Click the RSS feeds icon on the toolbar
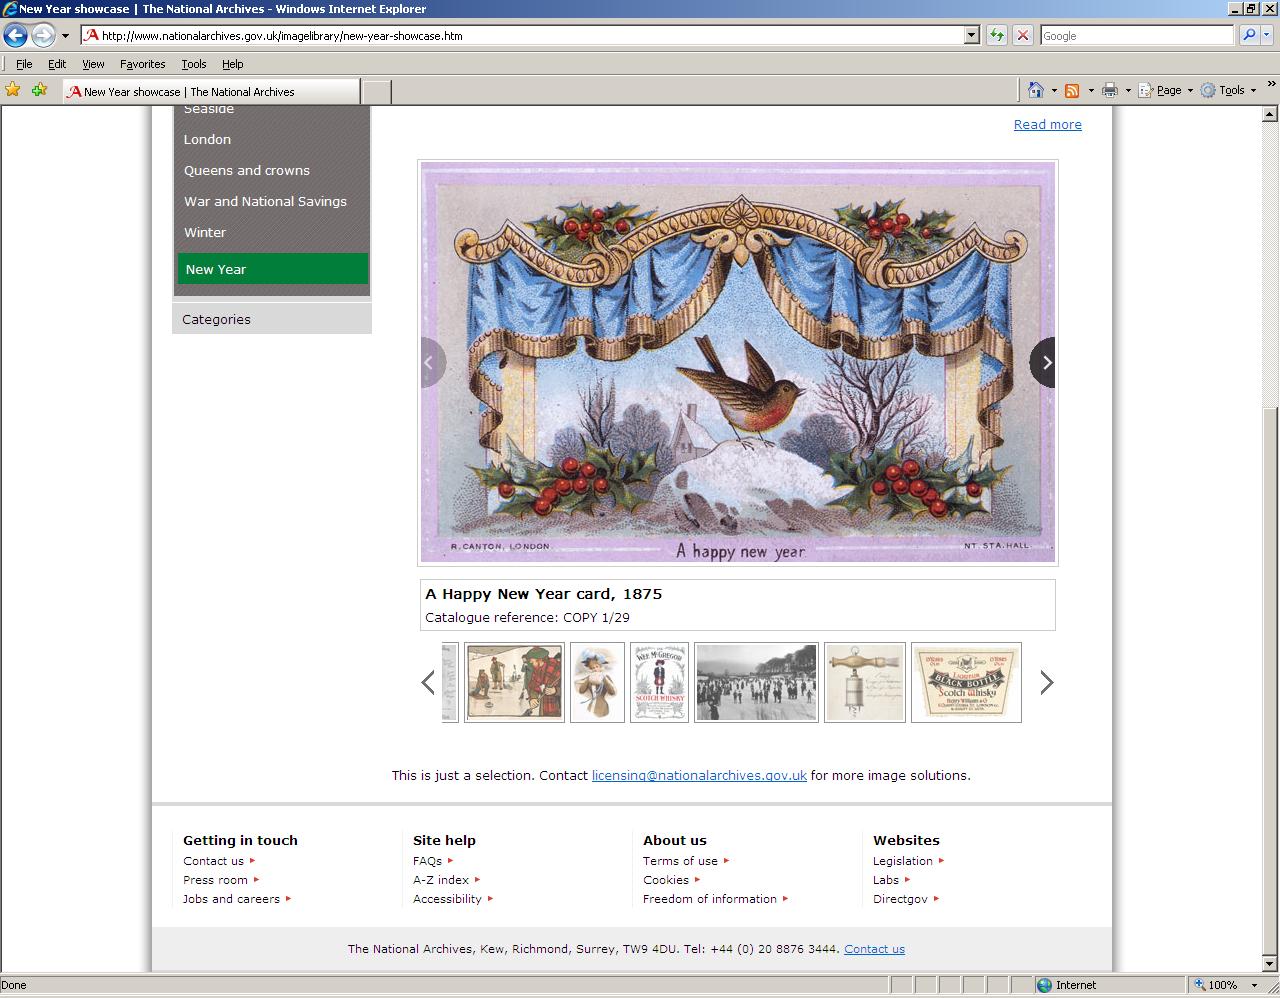1280x998 pixels. 1072,90
